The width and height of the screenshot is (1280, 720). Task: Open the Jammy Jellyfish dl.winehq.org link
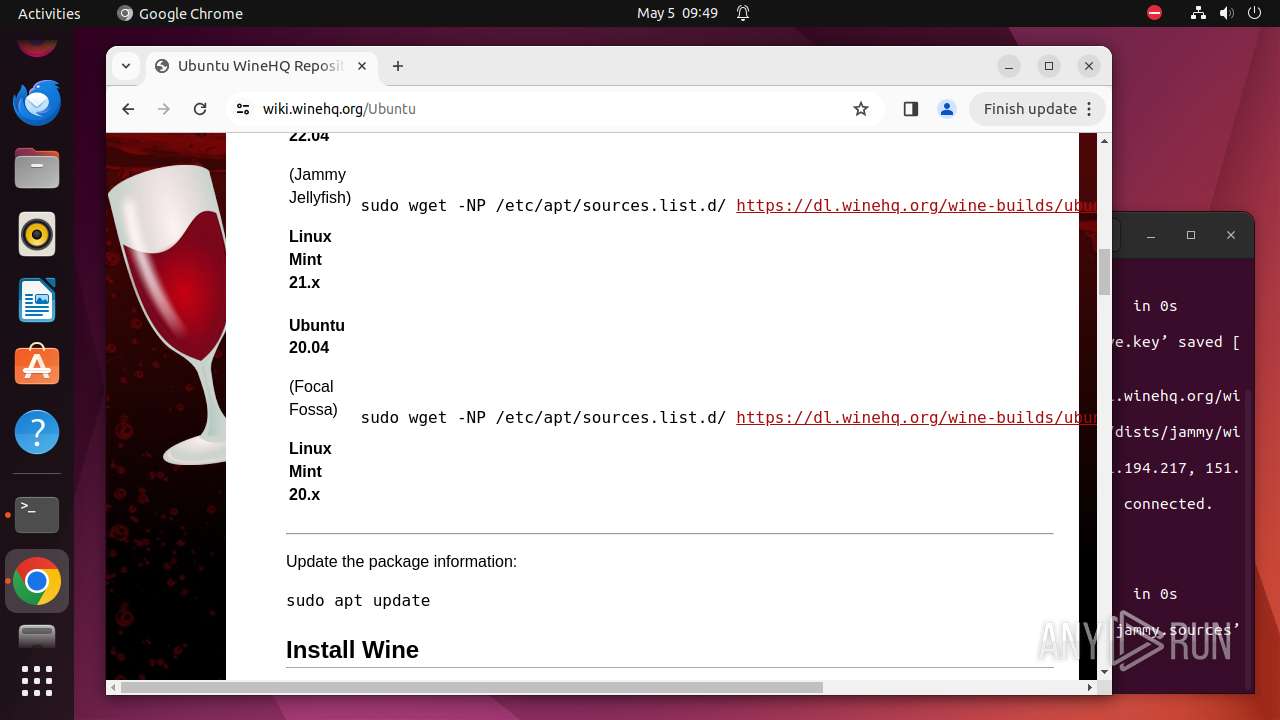[916, 205]
